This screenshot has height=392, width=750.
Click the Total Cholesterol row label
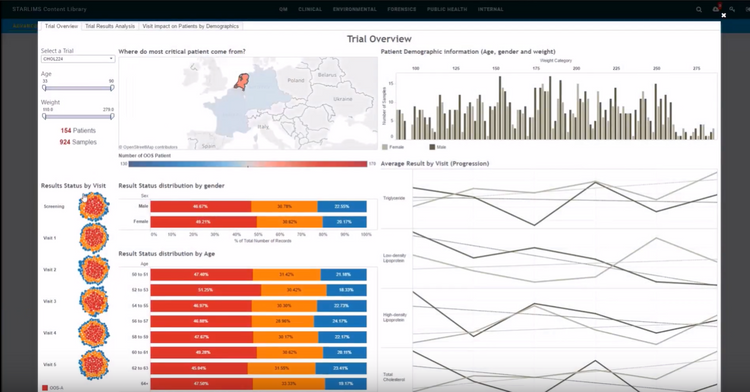pos(394,377)
